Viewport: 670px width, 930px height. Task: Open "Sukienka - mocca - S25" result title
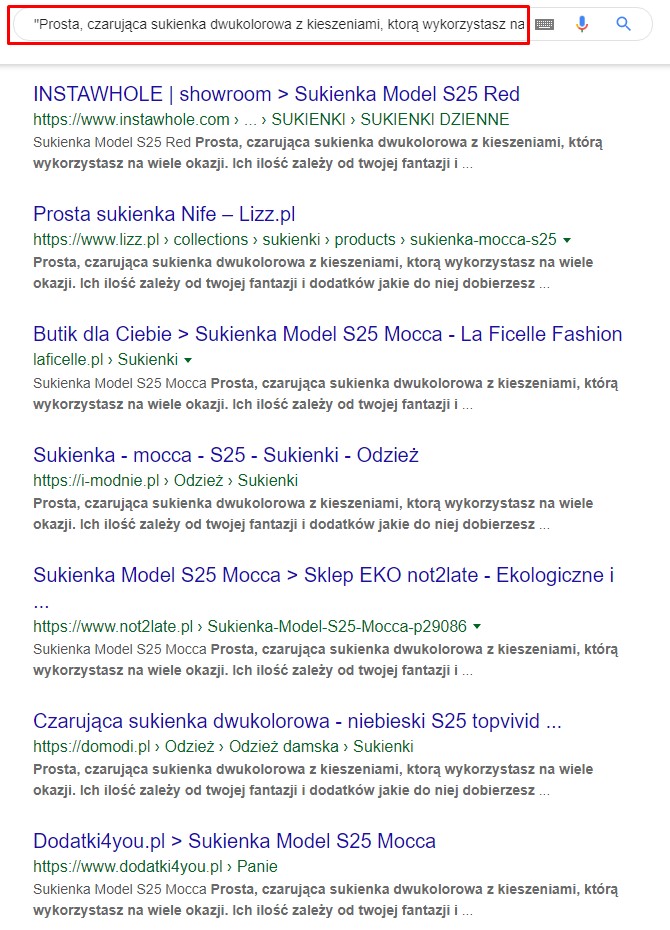pos(225,455)
